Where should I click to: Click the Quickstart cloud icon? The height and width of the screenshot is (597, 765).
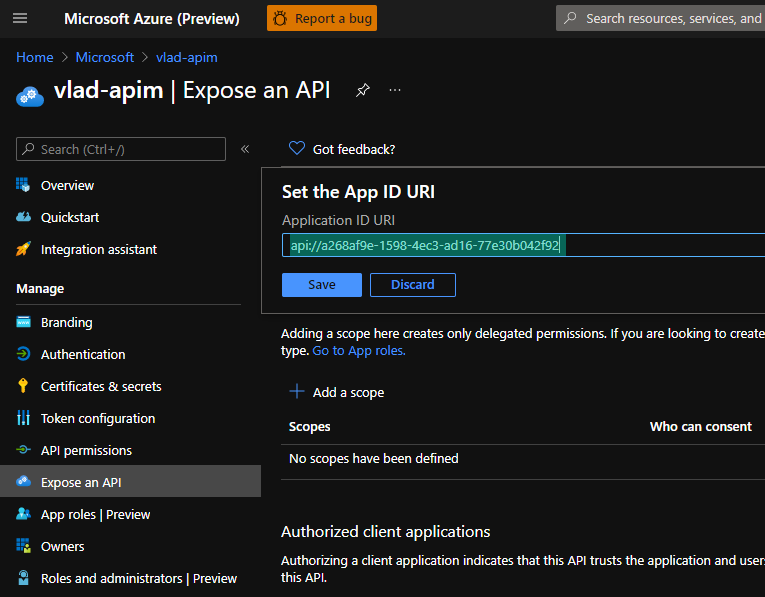point(23,217)
